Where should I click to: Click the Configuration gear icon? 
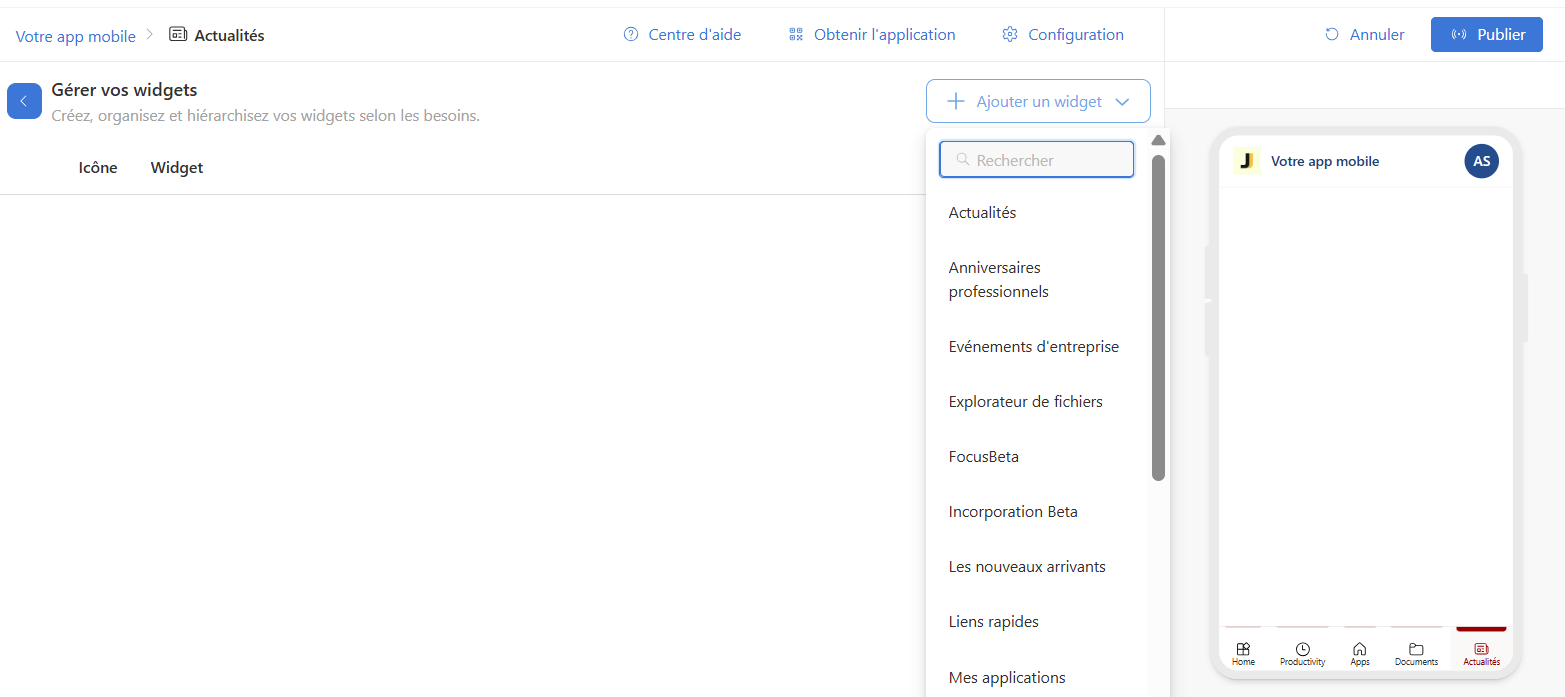click(1010, 34)
